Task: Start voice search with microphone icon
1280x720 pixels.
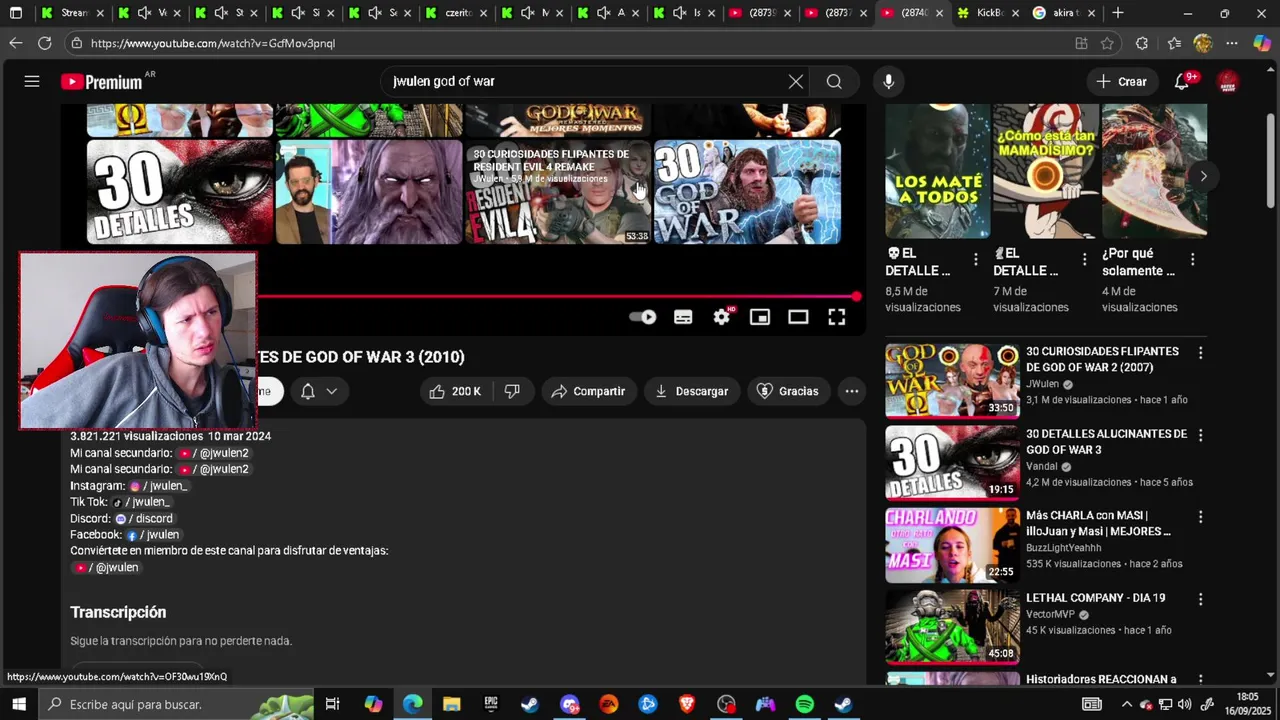Action: (888, 81)
